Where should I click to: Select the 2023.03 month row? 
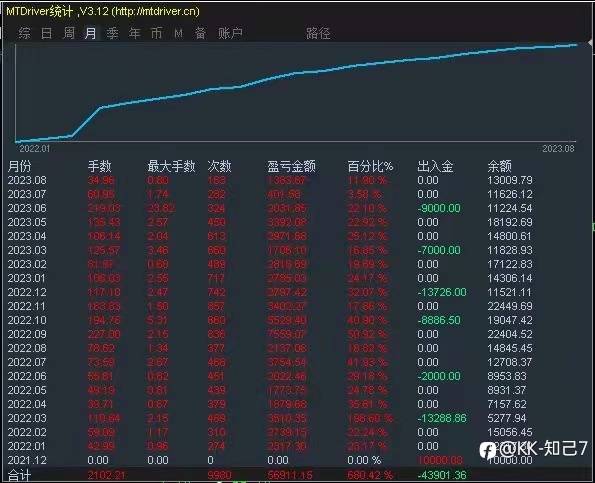270,250
